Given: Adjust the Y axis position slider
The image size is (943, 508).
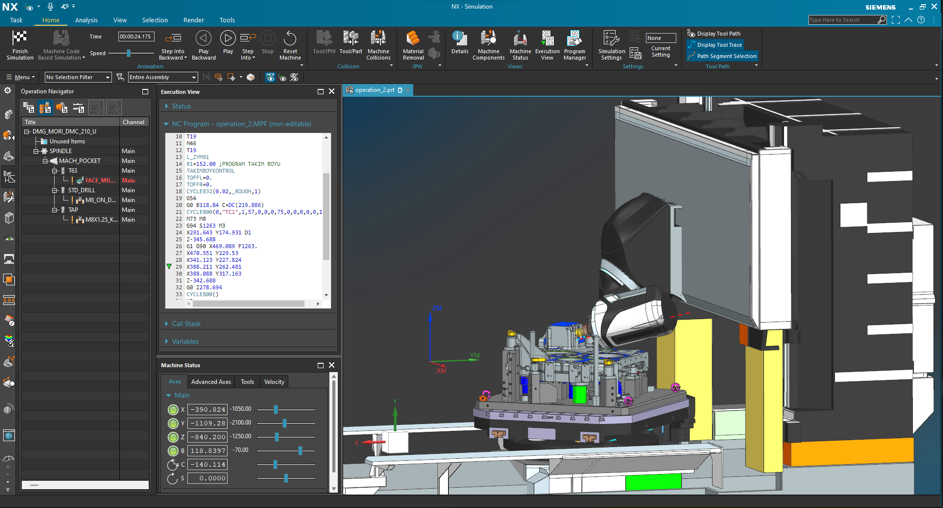Looking at the screenshot, I should click(x=286, y=423).
